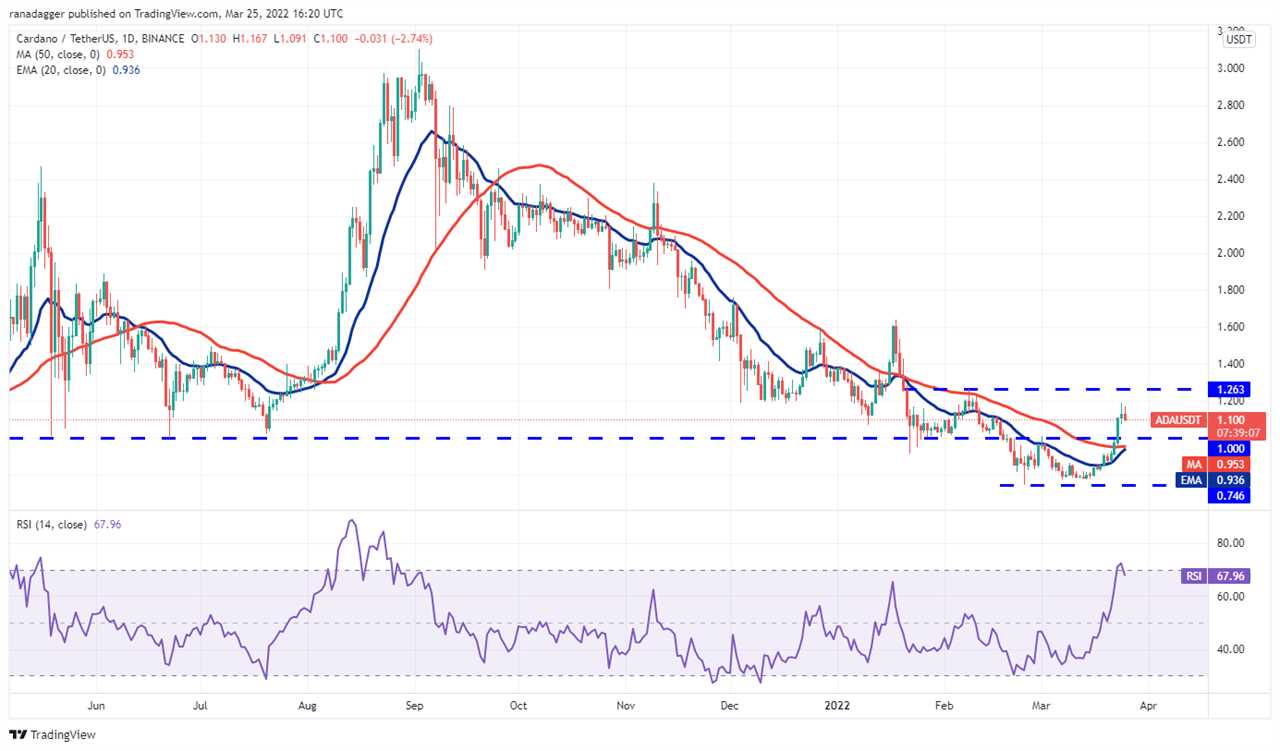1280x751 pixels.
Task: Click the purple RSI 67.96 value tag
Action: (x=1214, y=576)
